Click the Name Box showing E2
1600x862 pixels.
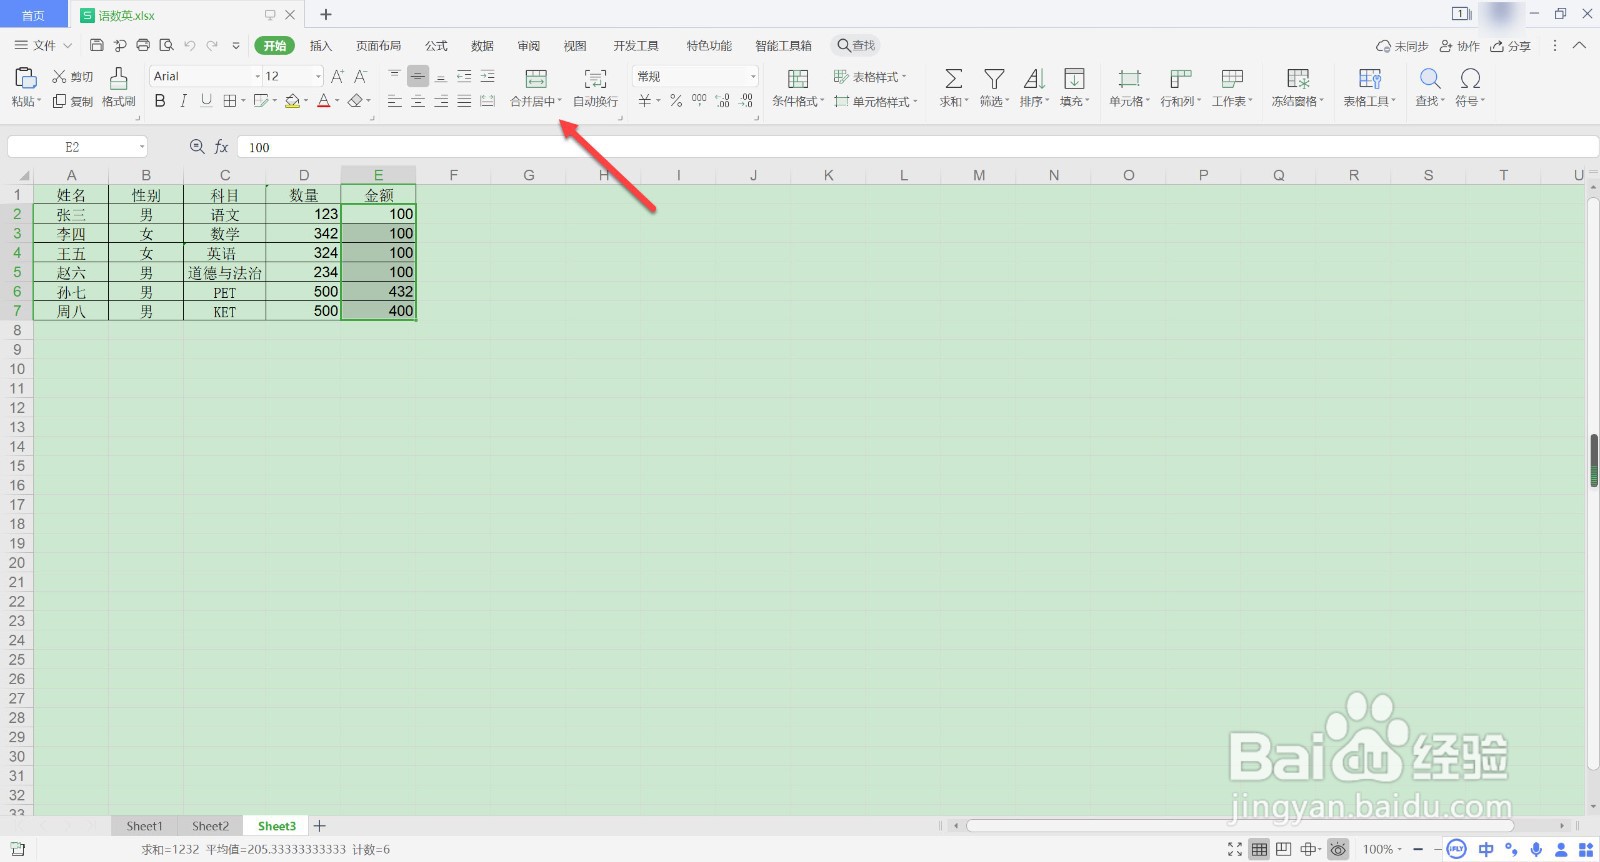[x=77, y=147]
